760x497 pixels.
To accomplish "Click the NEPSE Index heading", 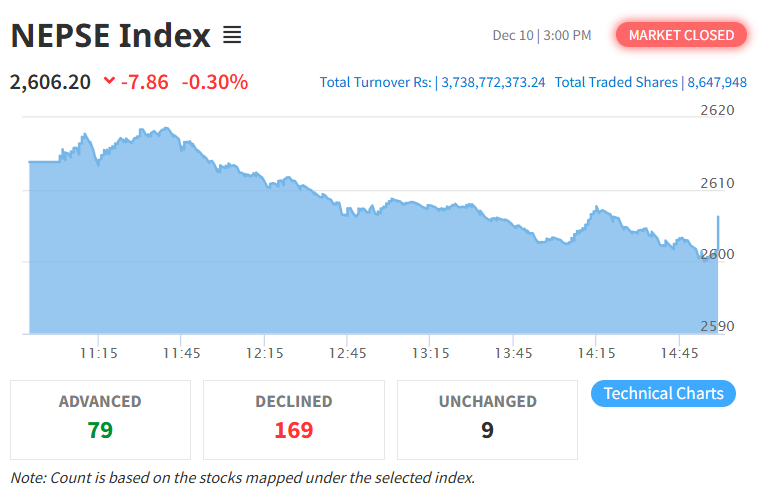I will [x=110, y=36].
